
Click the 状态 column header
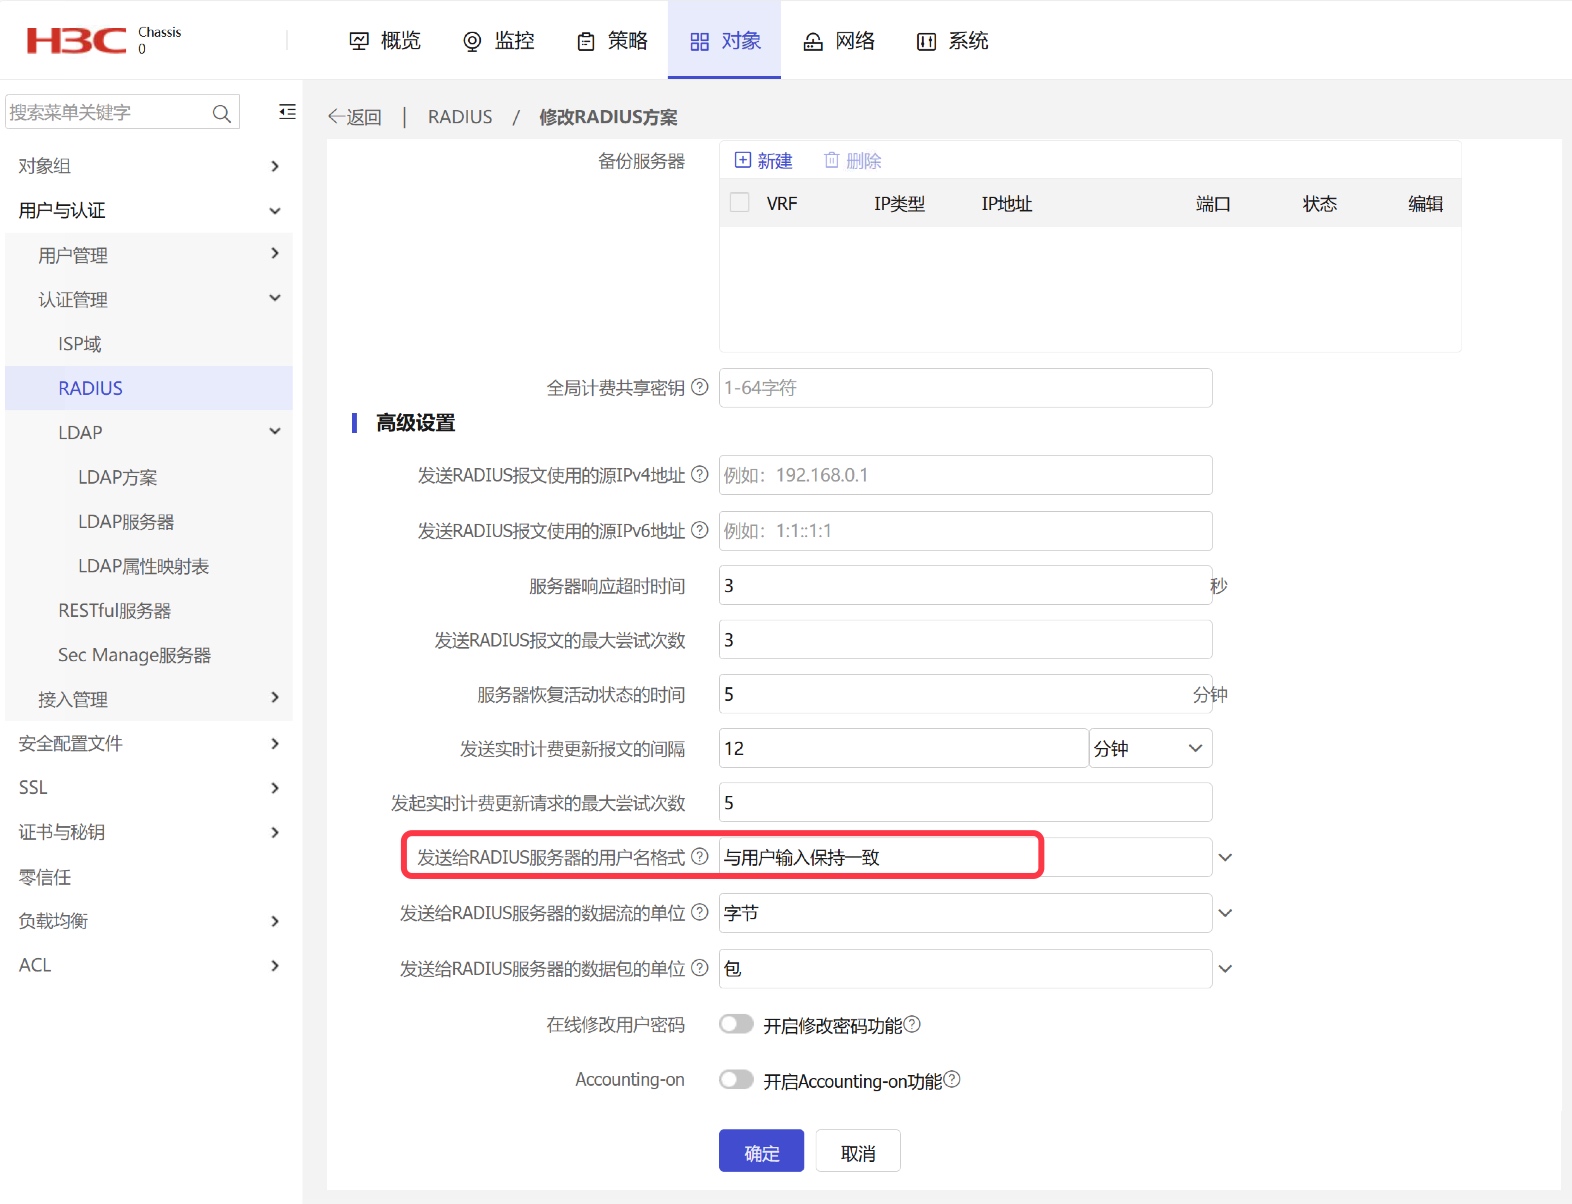point(1319,204)
